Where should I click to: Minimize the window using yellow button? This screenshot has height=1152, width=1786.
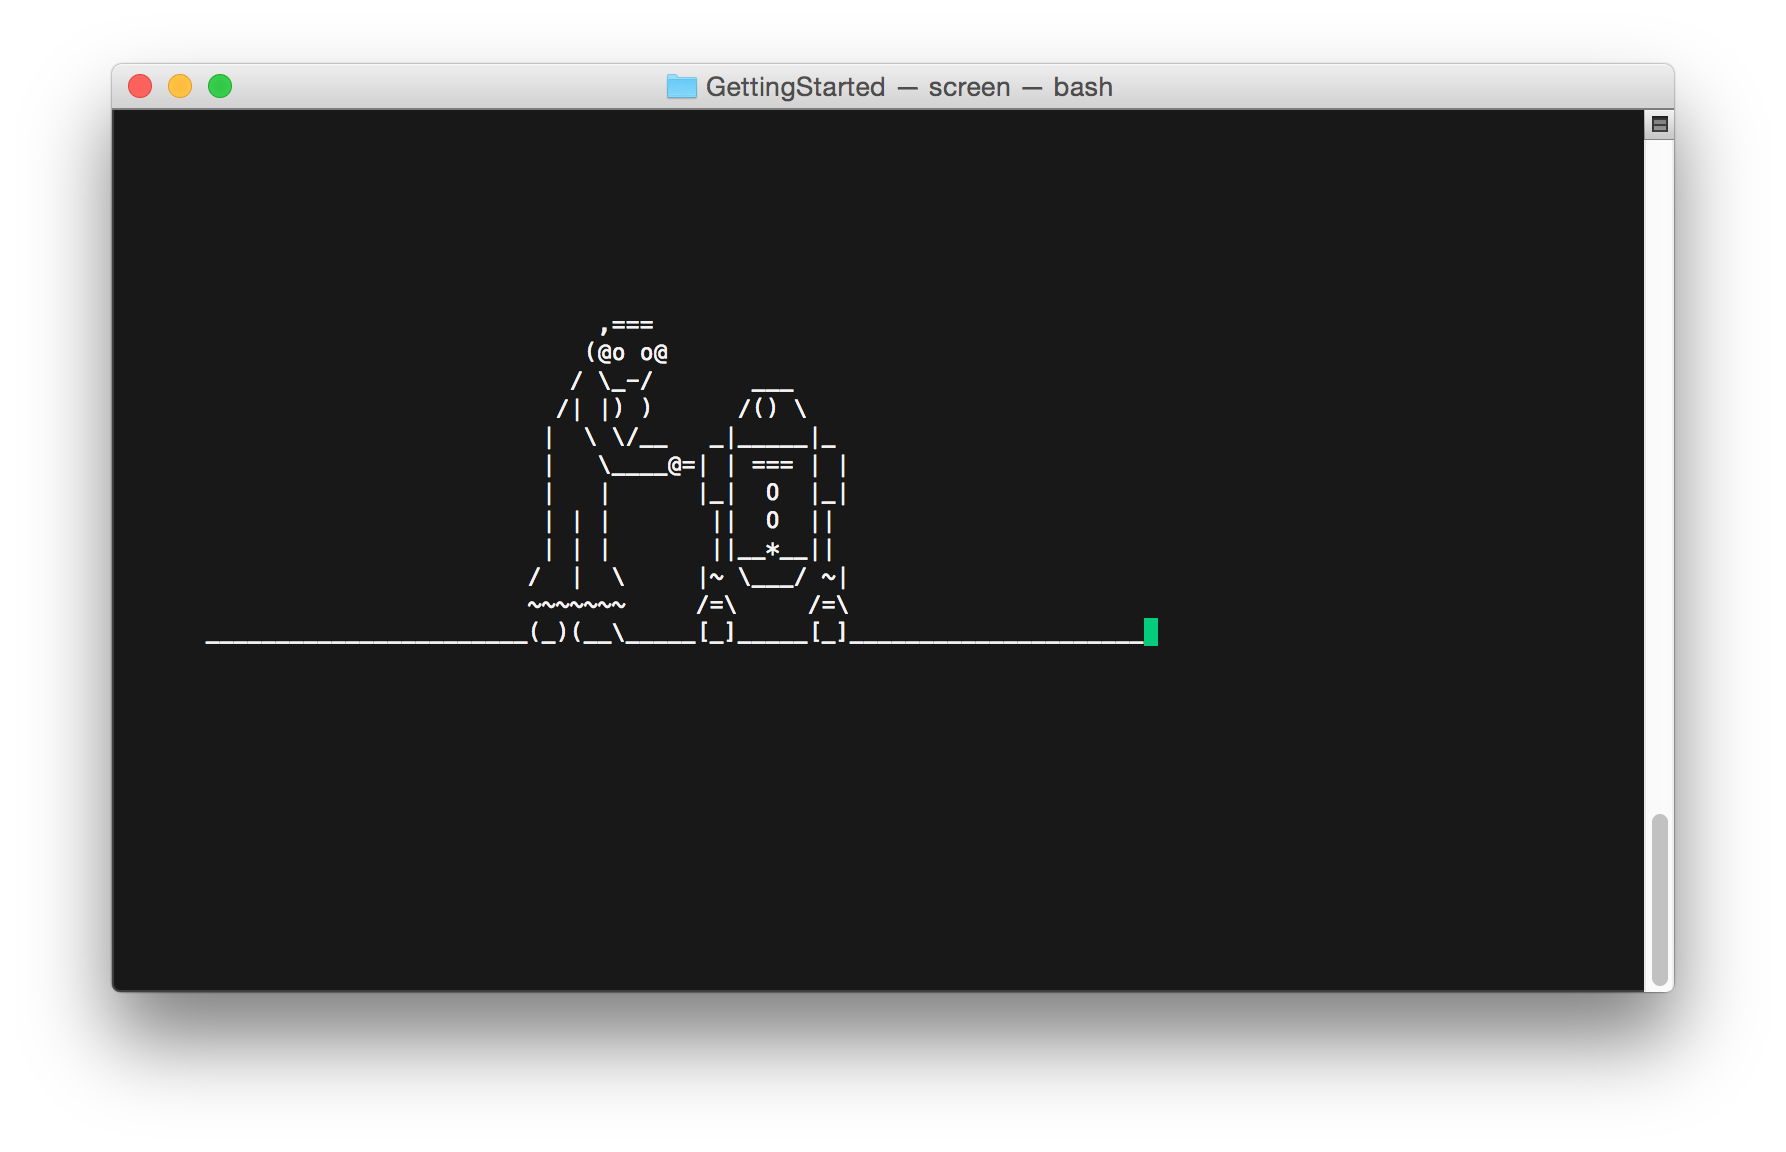[x=180, y=87]
